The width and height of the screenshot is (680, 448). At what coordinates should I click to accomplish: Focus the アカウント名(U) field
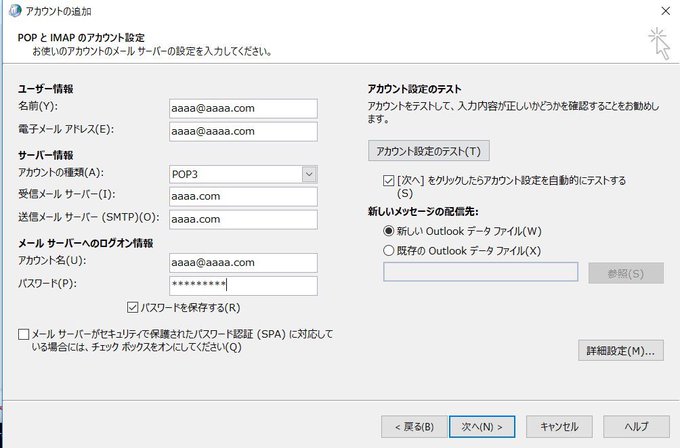243,263
